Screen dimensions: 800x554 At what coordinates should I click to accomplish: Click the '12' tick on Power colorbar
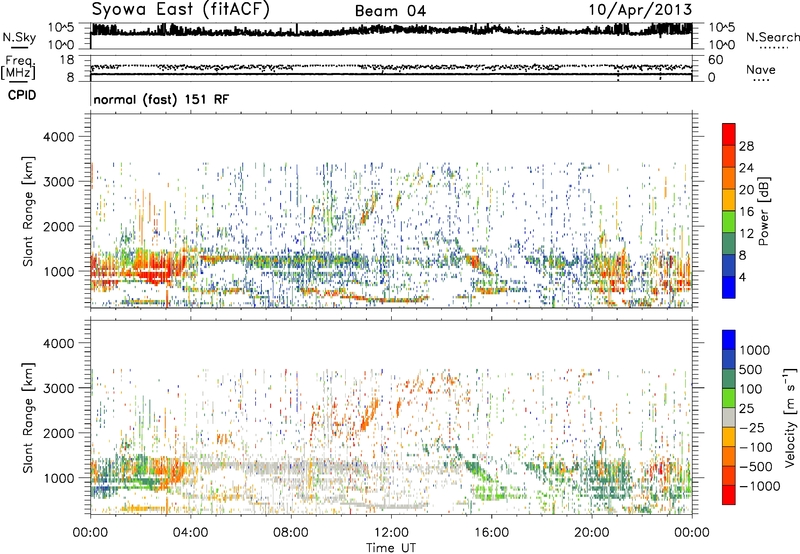click(746, 234)
